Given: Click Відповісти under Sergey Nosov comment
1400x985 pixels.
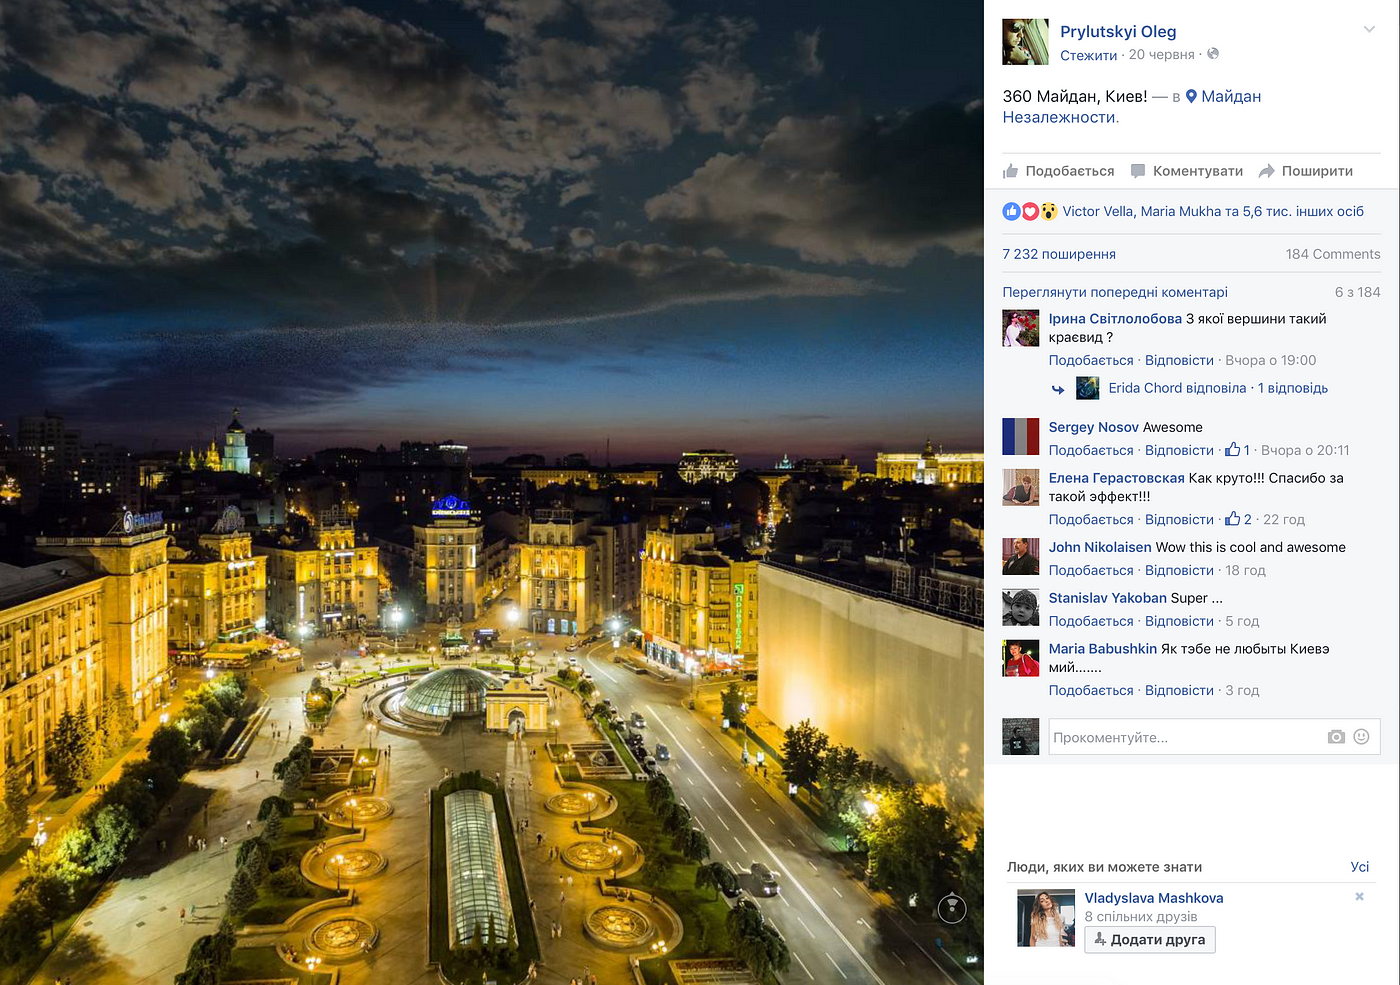Looking at the screenshot, I should tap(1179, 450).
